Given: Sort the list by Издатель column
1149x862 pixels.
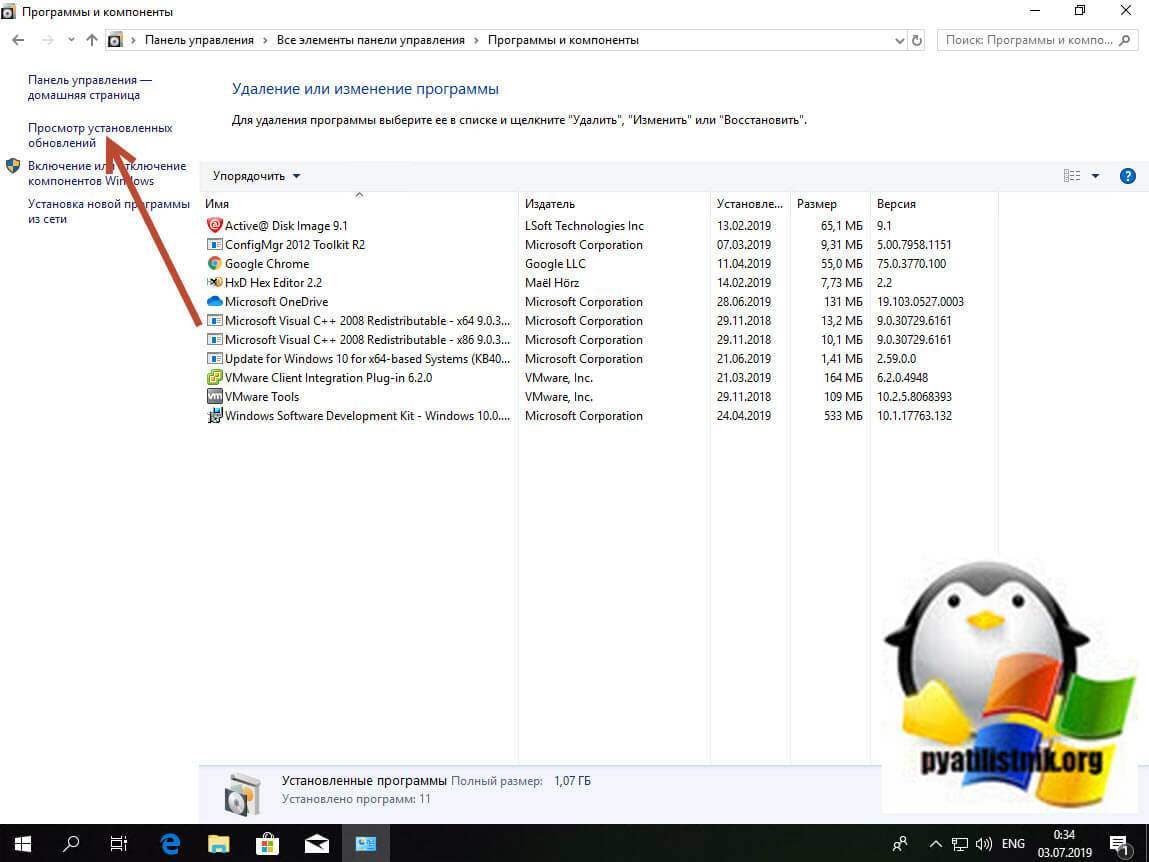Looking at the screenshot, I should pyautogui.click(x=550, y=204).
